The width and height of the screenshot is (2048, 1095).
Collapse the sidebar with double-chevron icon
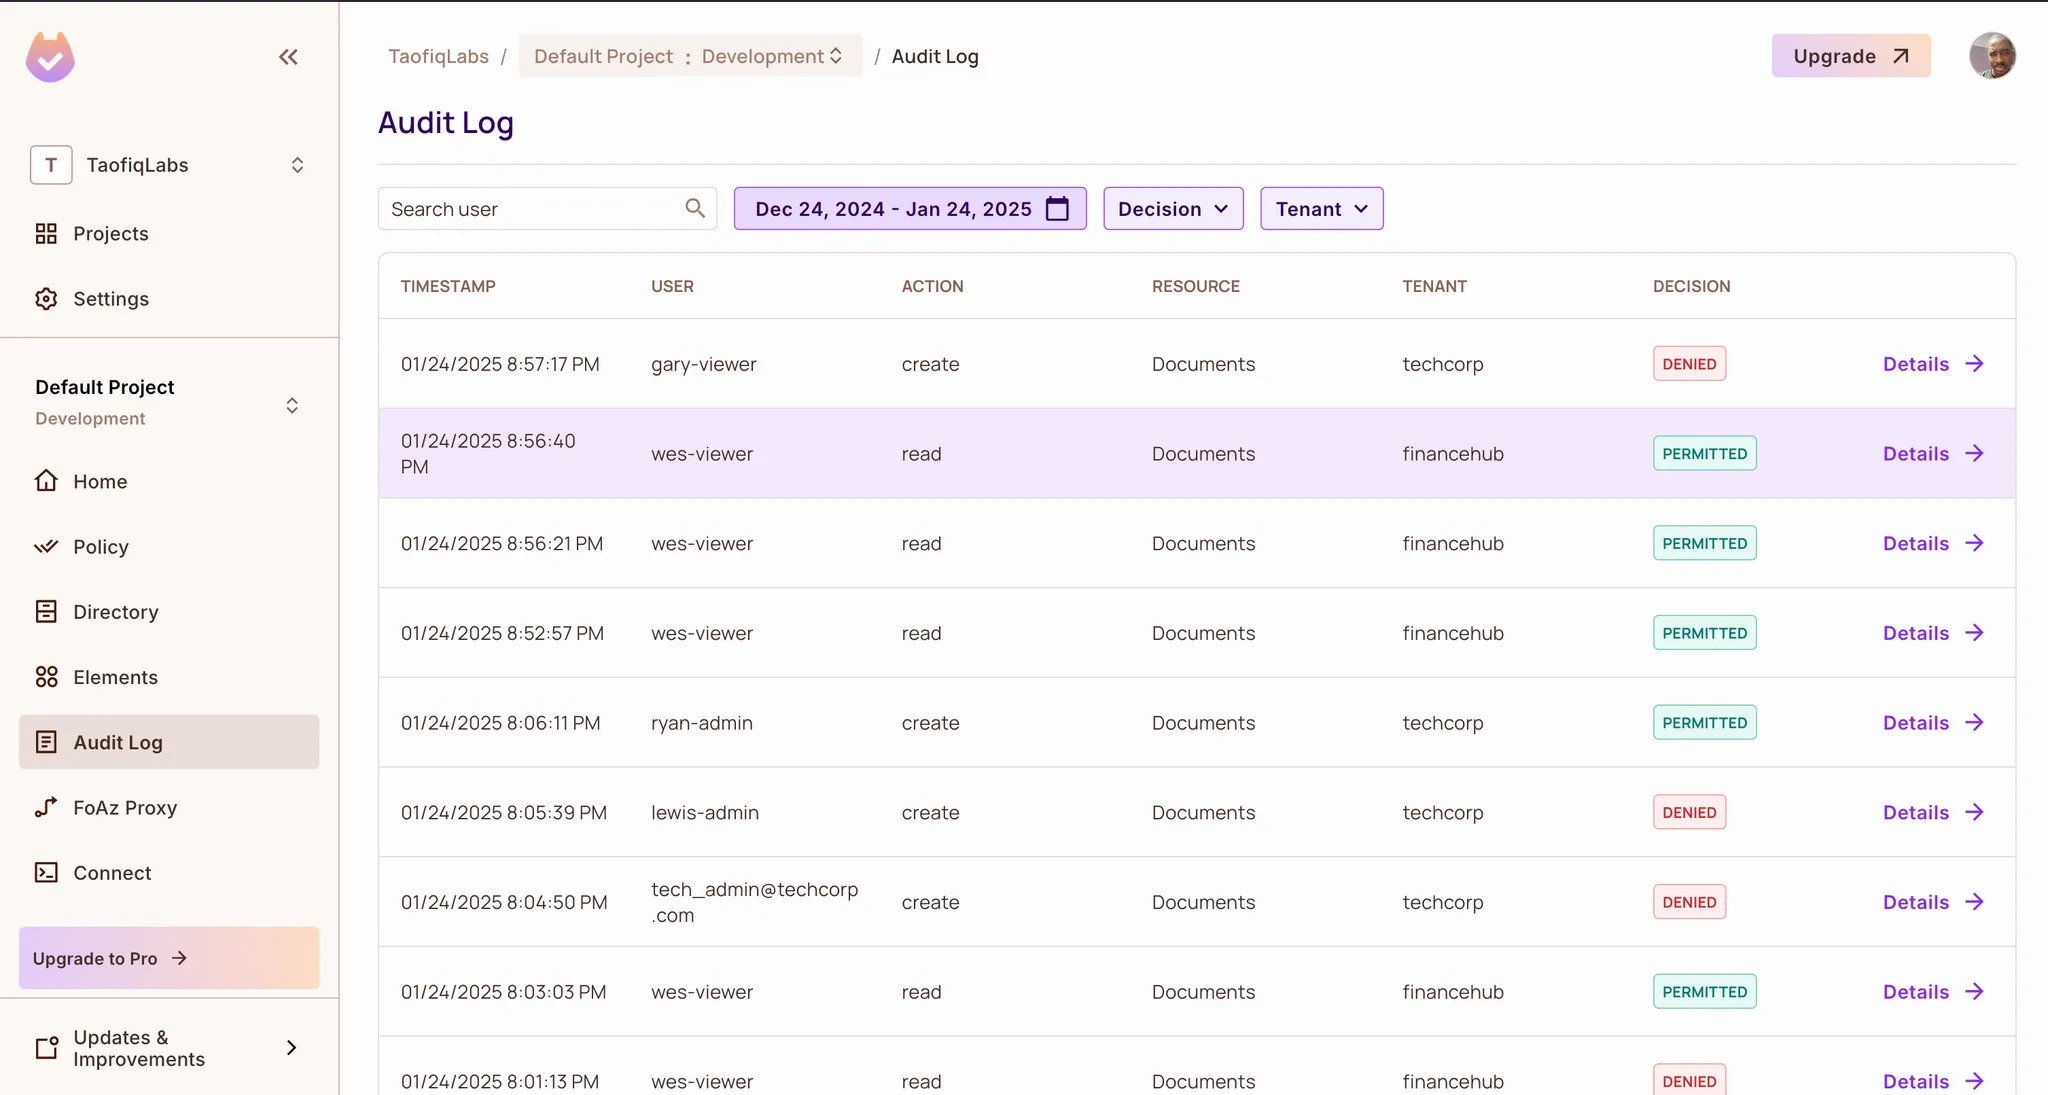click(x=288, y=57)
